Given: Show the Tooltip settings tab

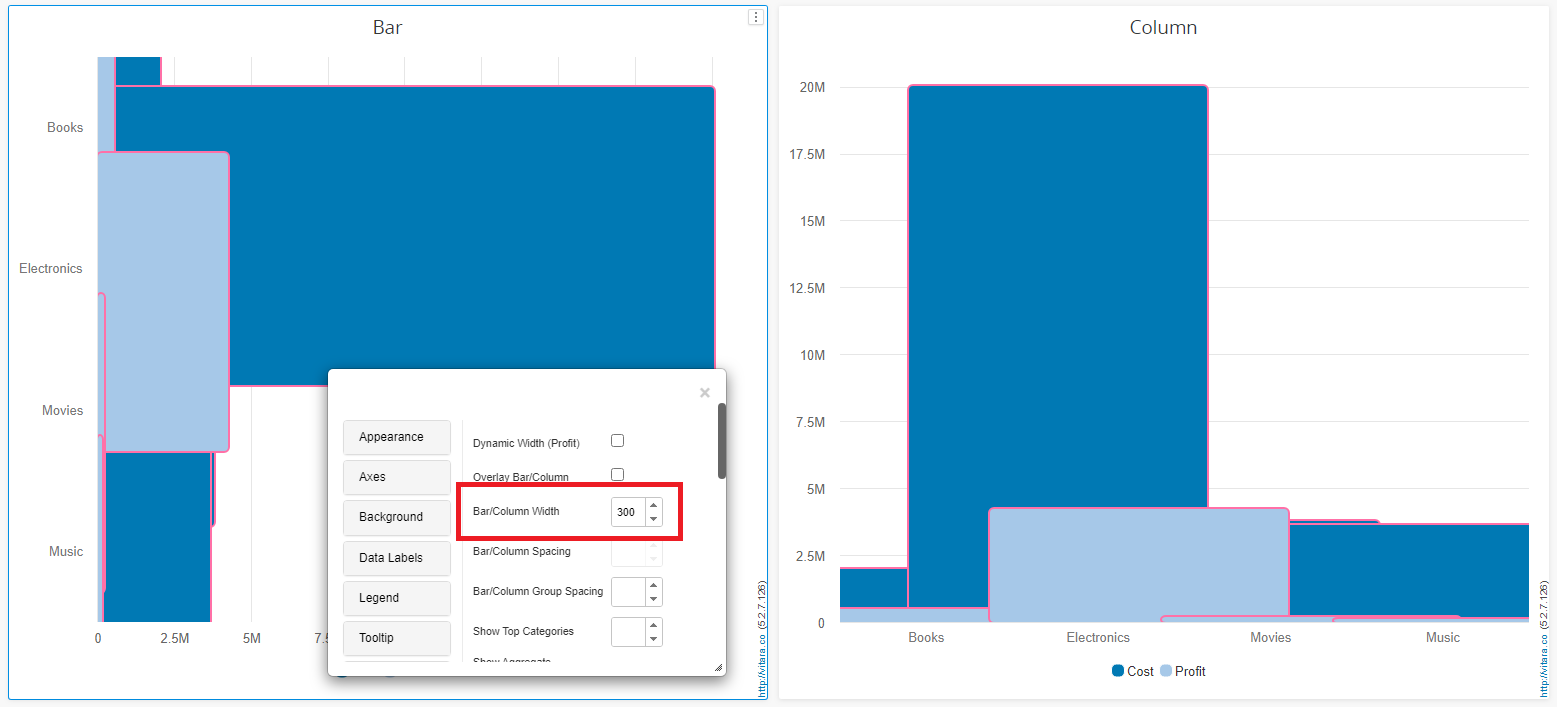Looking at the screenshot, I should pyautogui.click(x=396, y=638).
